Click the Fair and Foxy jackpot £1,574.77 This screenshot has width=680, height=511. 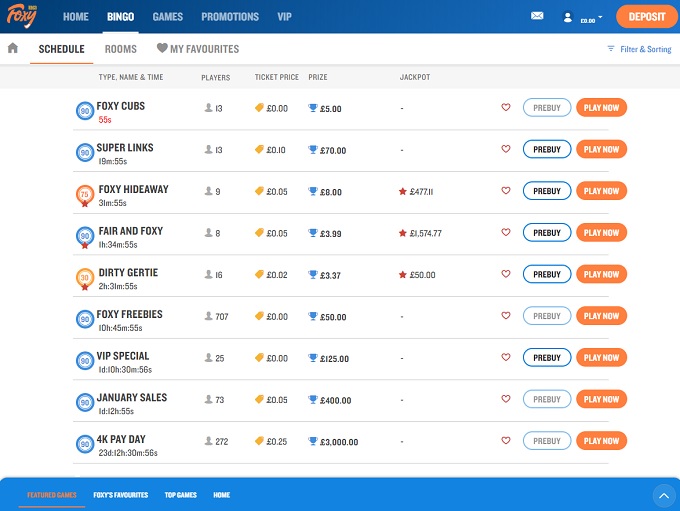(420, 233)
